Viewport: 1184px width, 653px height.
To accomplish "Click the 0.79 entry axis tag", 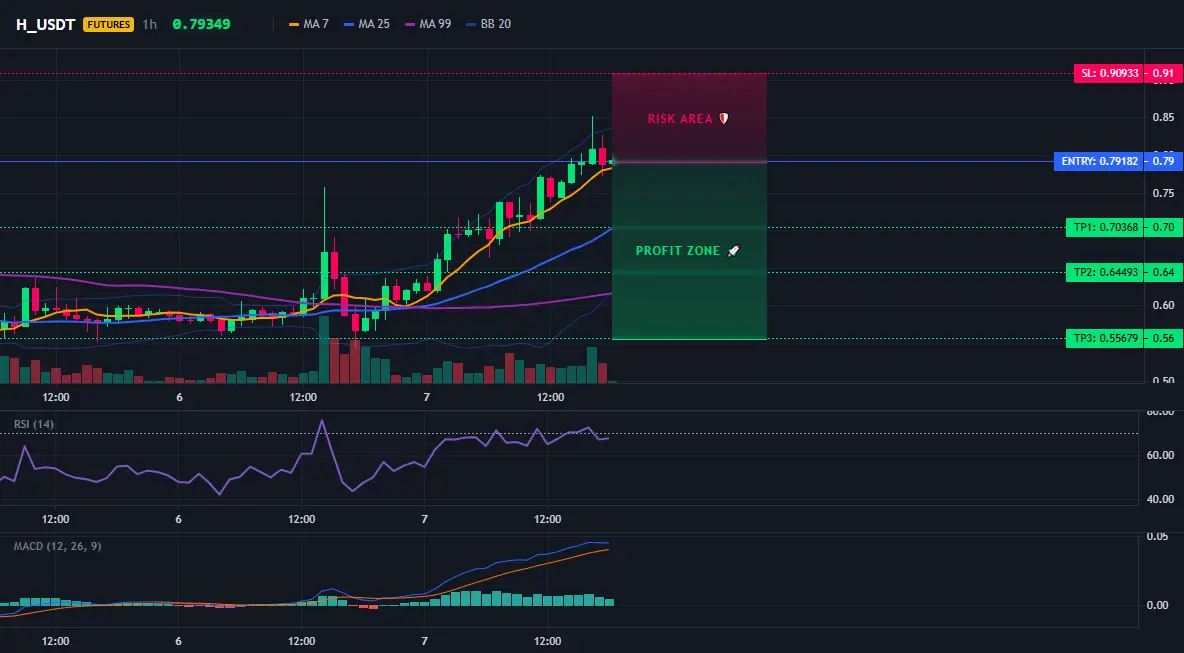I will point(1164,161).
